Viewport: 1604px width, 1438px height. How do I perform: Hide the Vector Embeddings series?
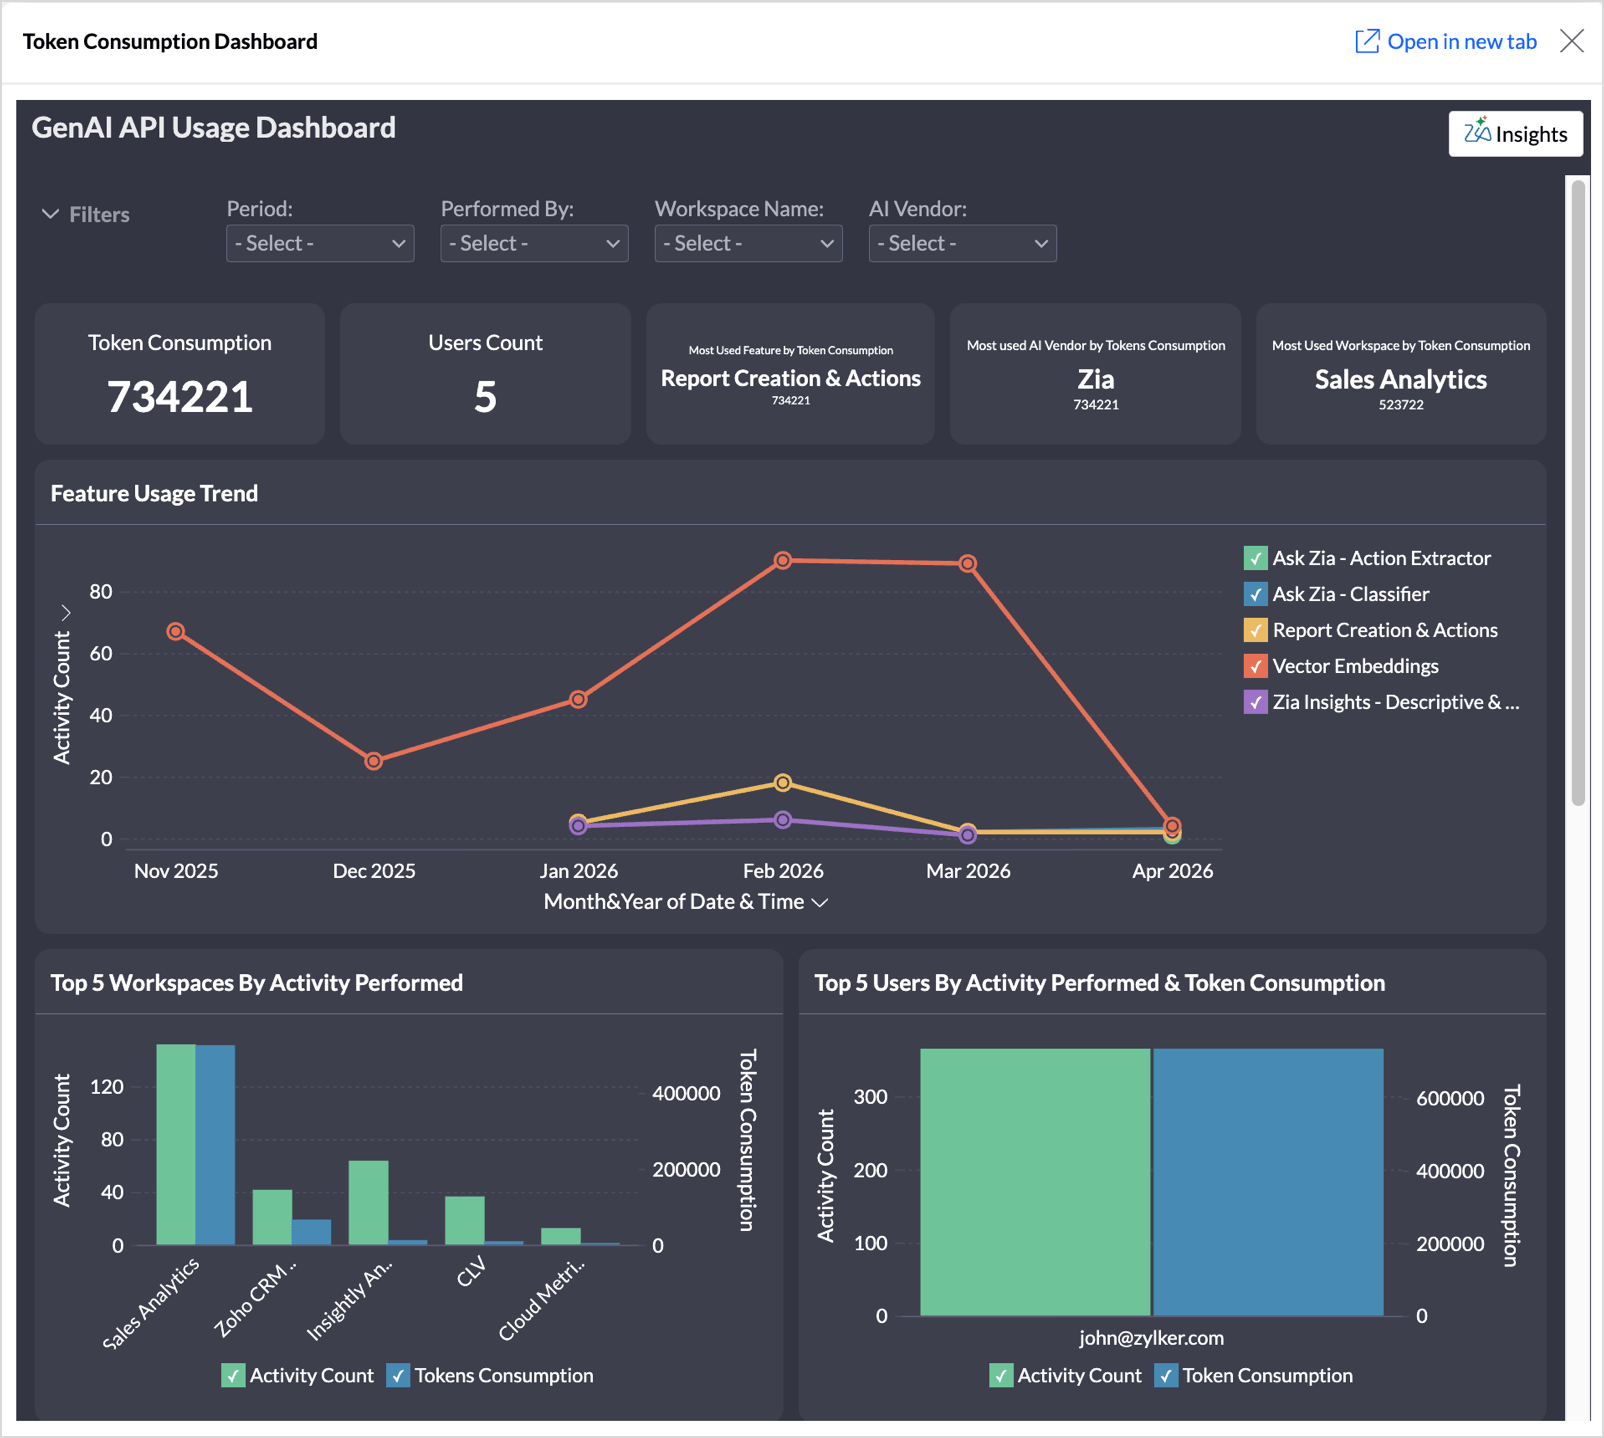[1255, 666]
